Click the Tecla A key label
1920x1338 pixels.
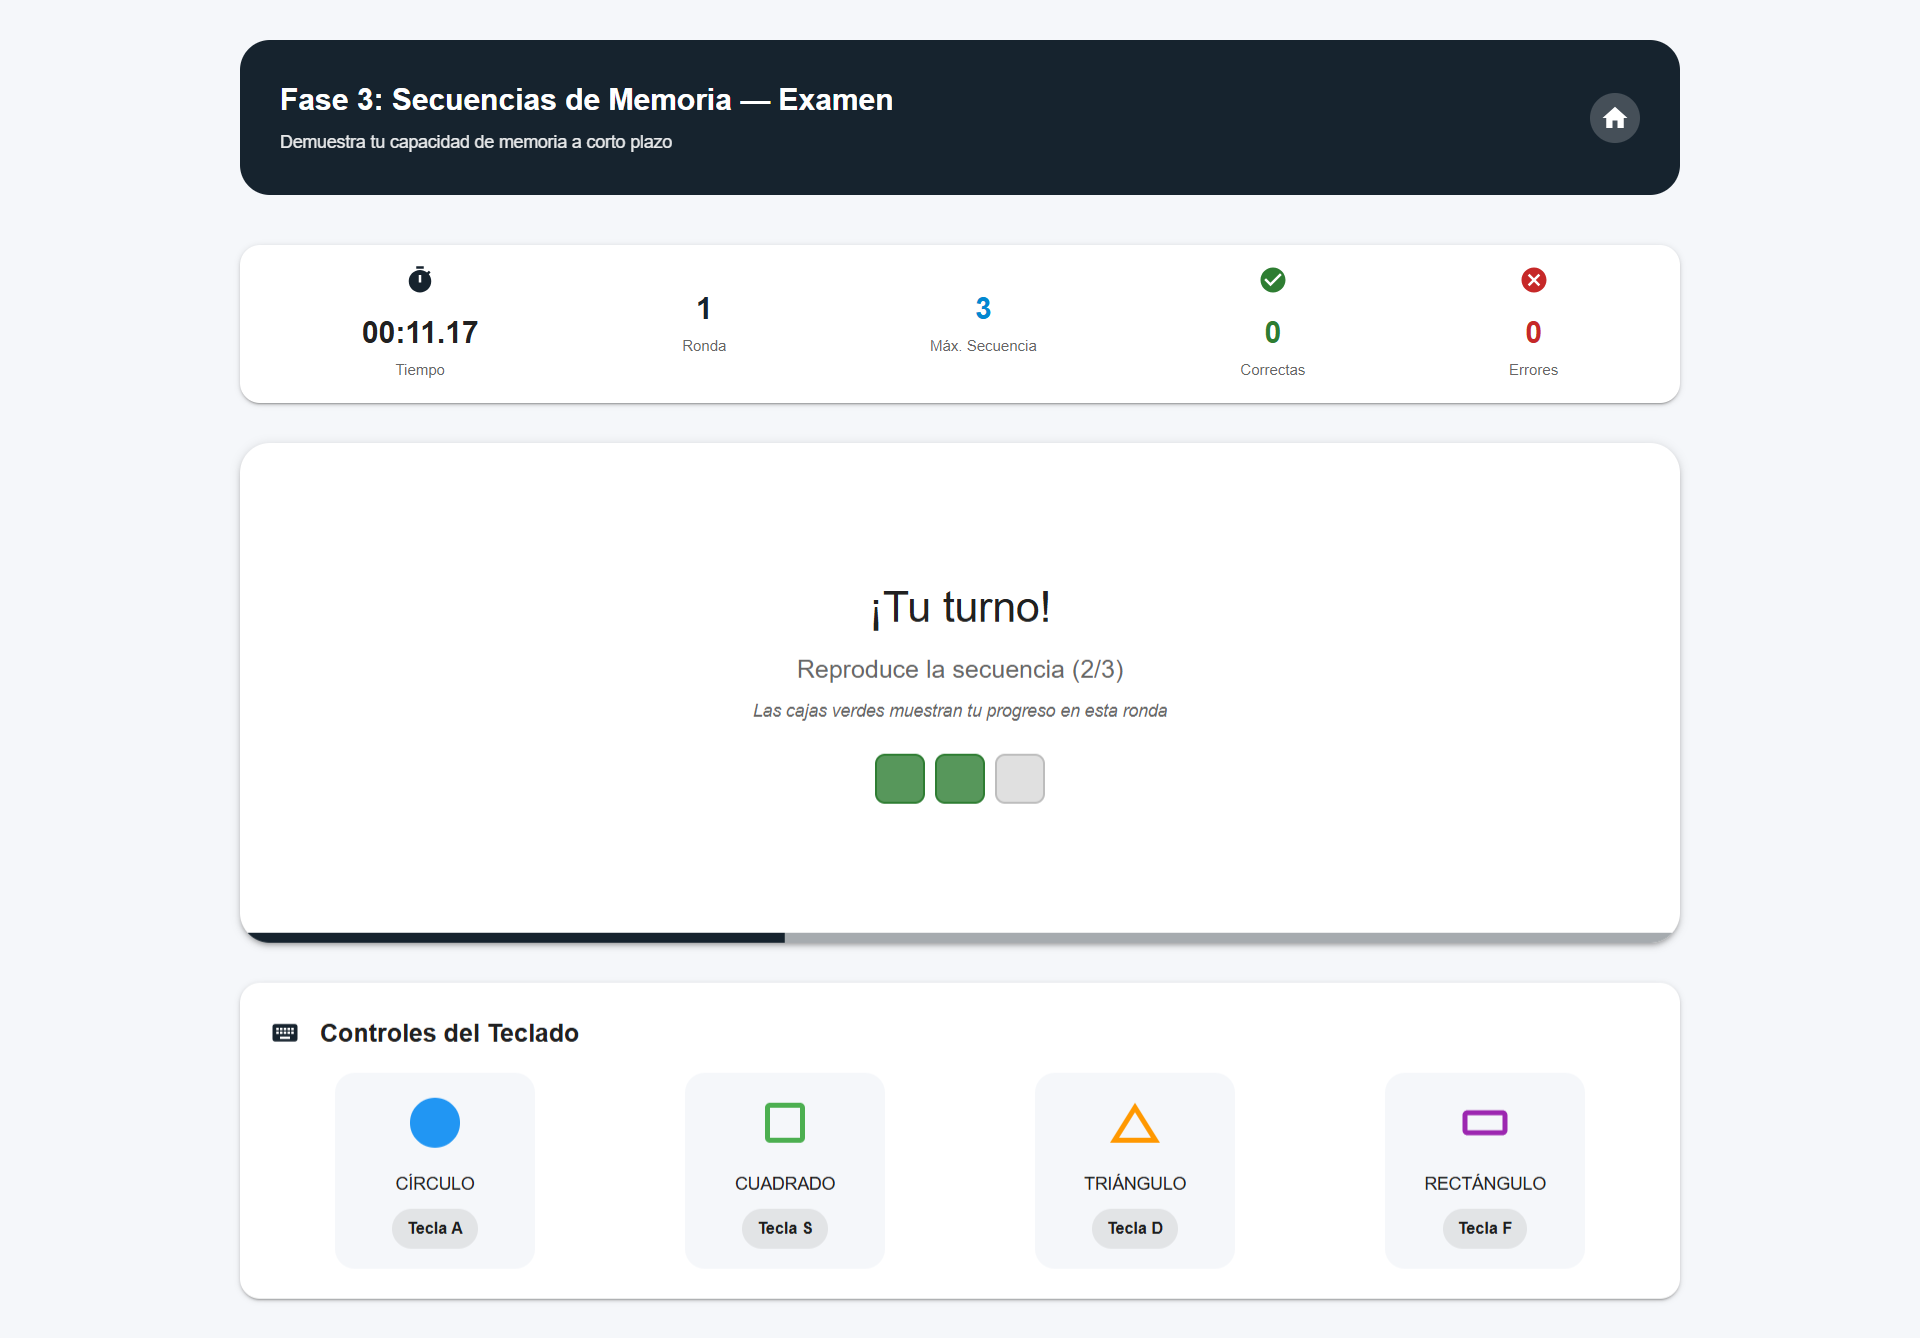[434, 1228]
